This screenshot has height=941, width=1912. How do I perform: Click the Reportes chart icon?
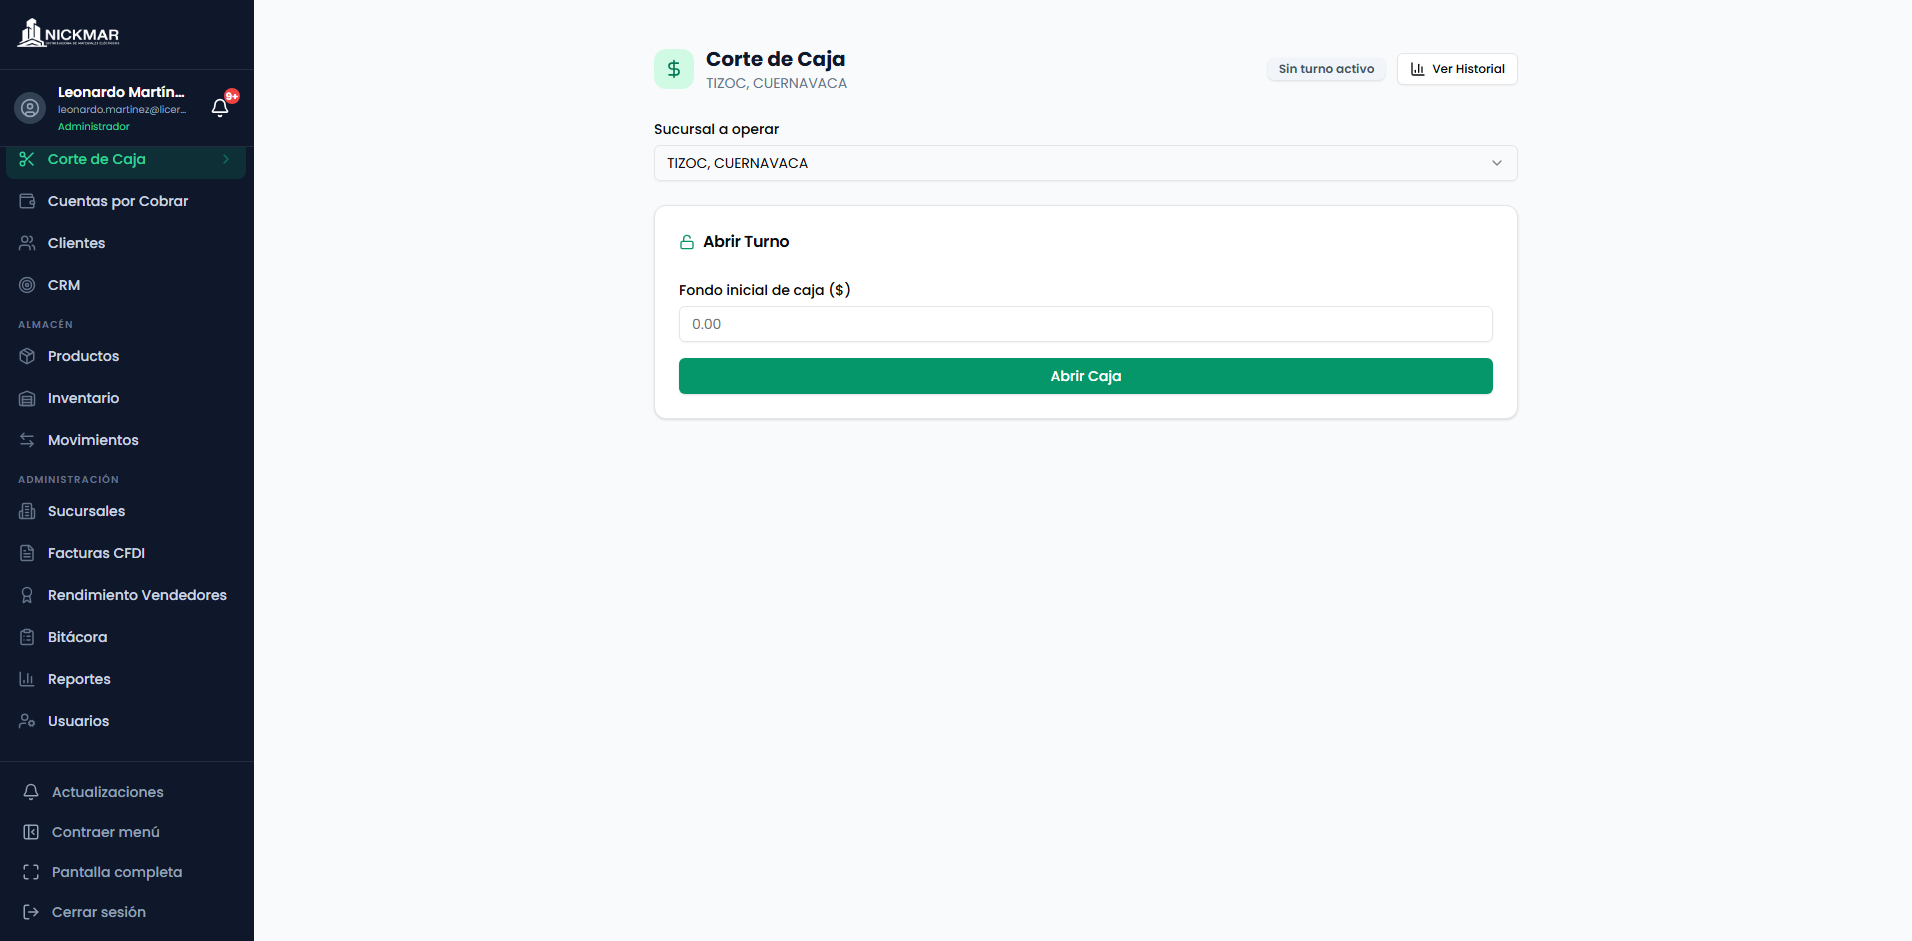pos(27,679)
